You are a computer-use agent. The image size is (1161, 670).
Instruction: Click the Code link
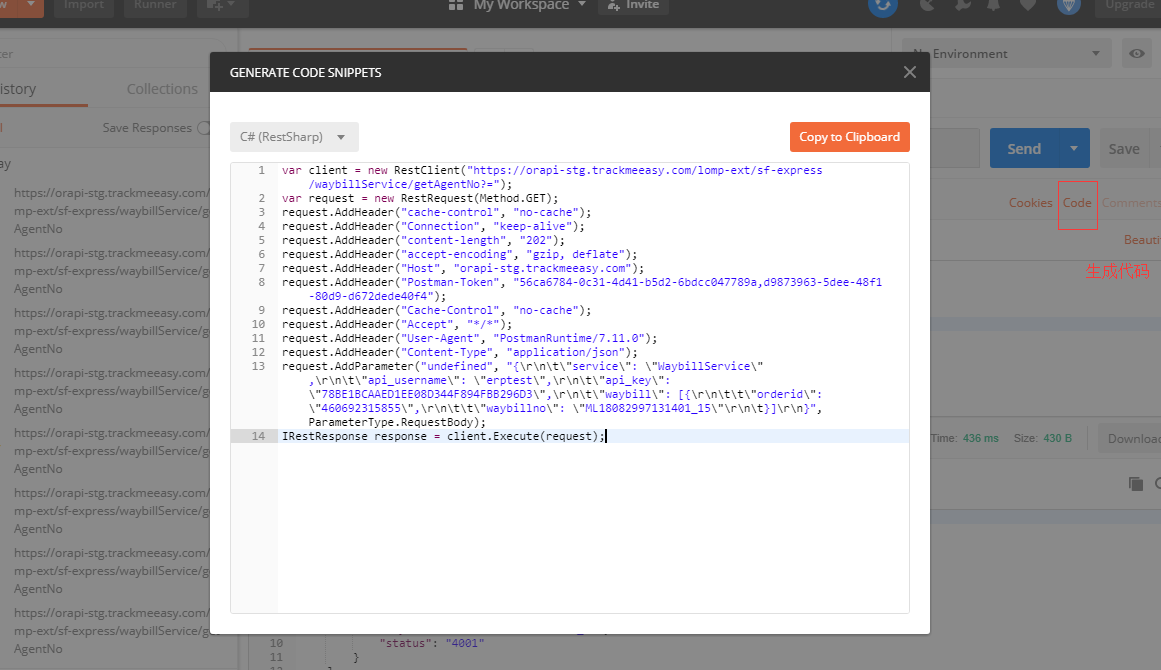tap(1077, 203)
